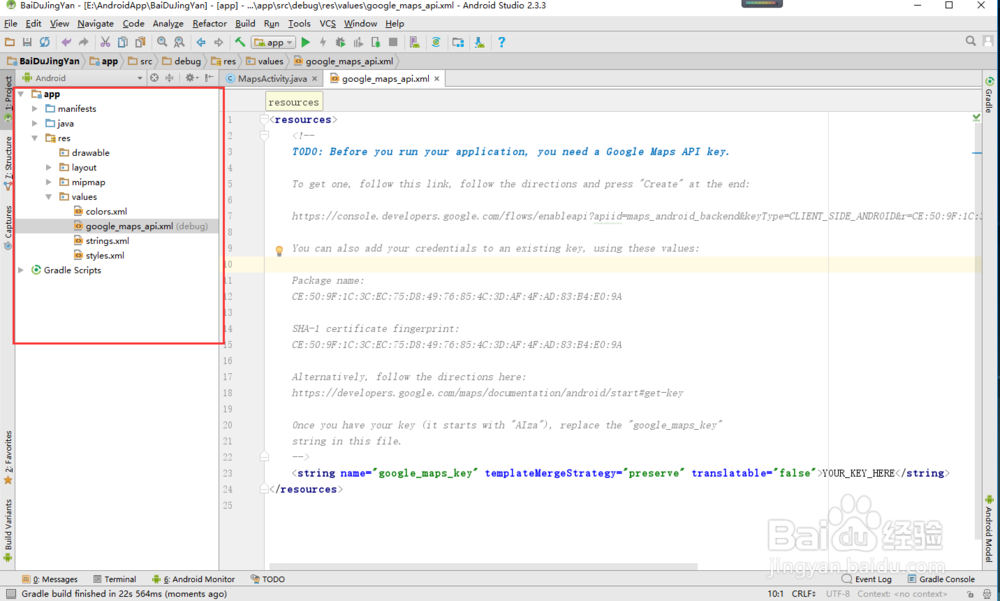Collapse the values folder
Viewport: 1000px width, 601px height.
click(49, 197)
